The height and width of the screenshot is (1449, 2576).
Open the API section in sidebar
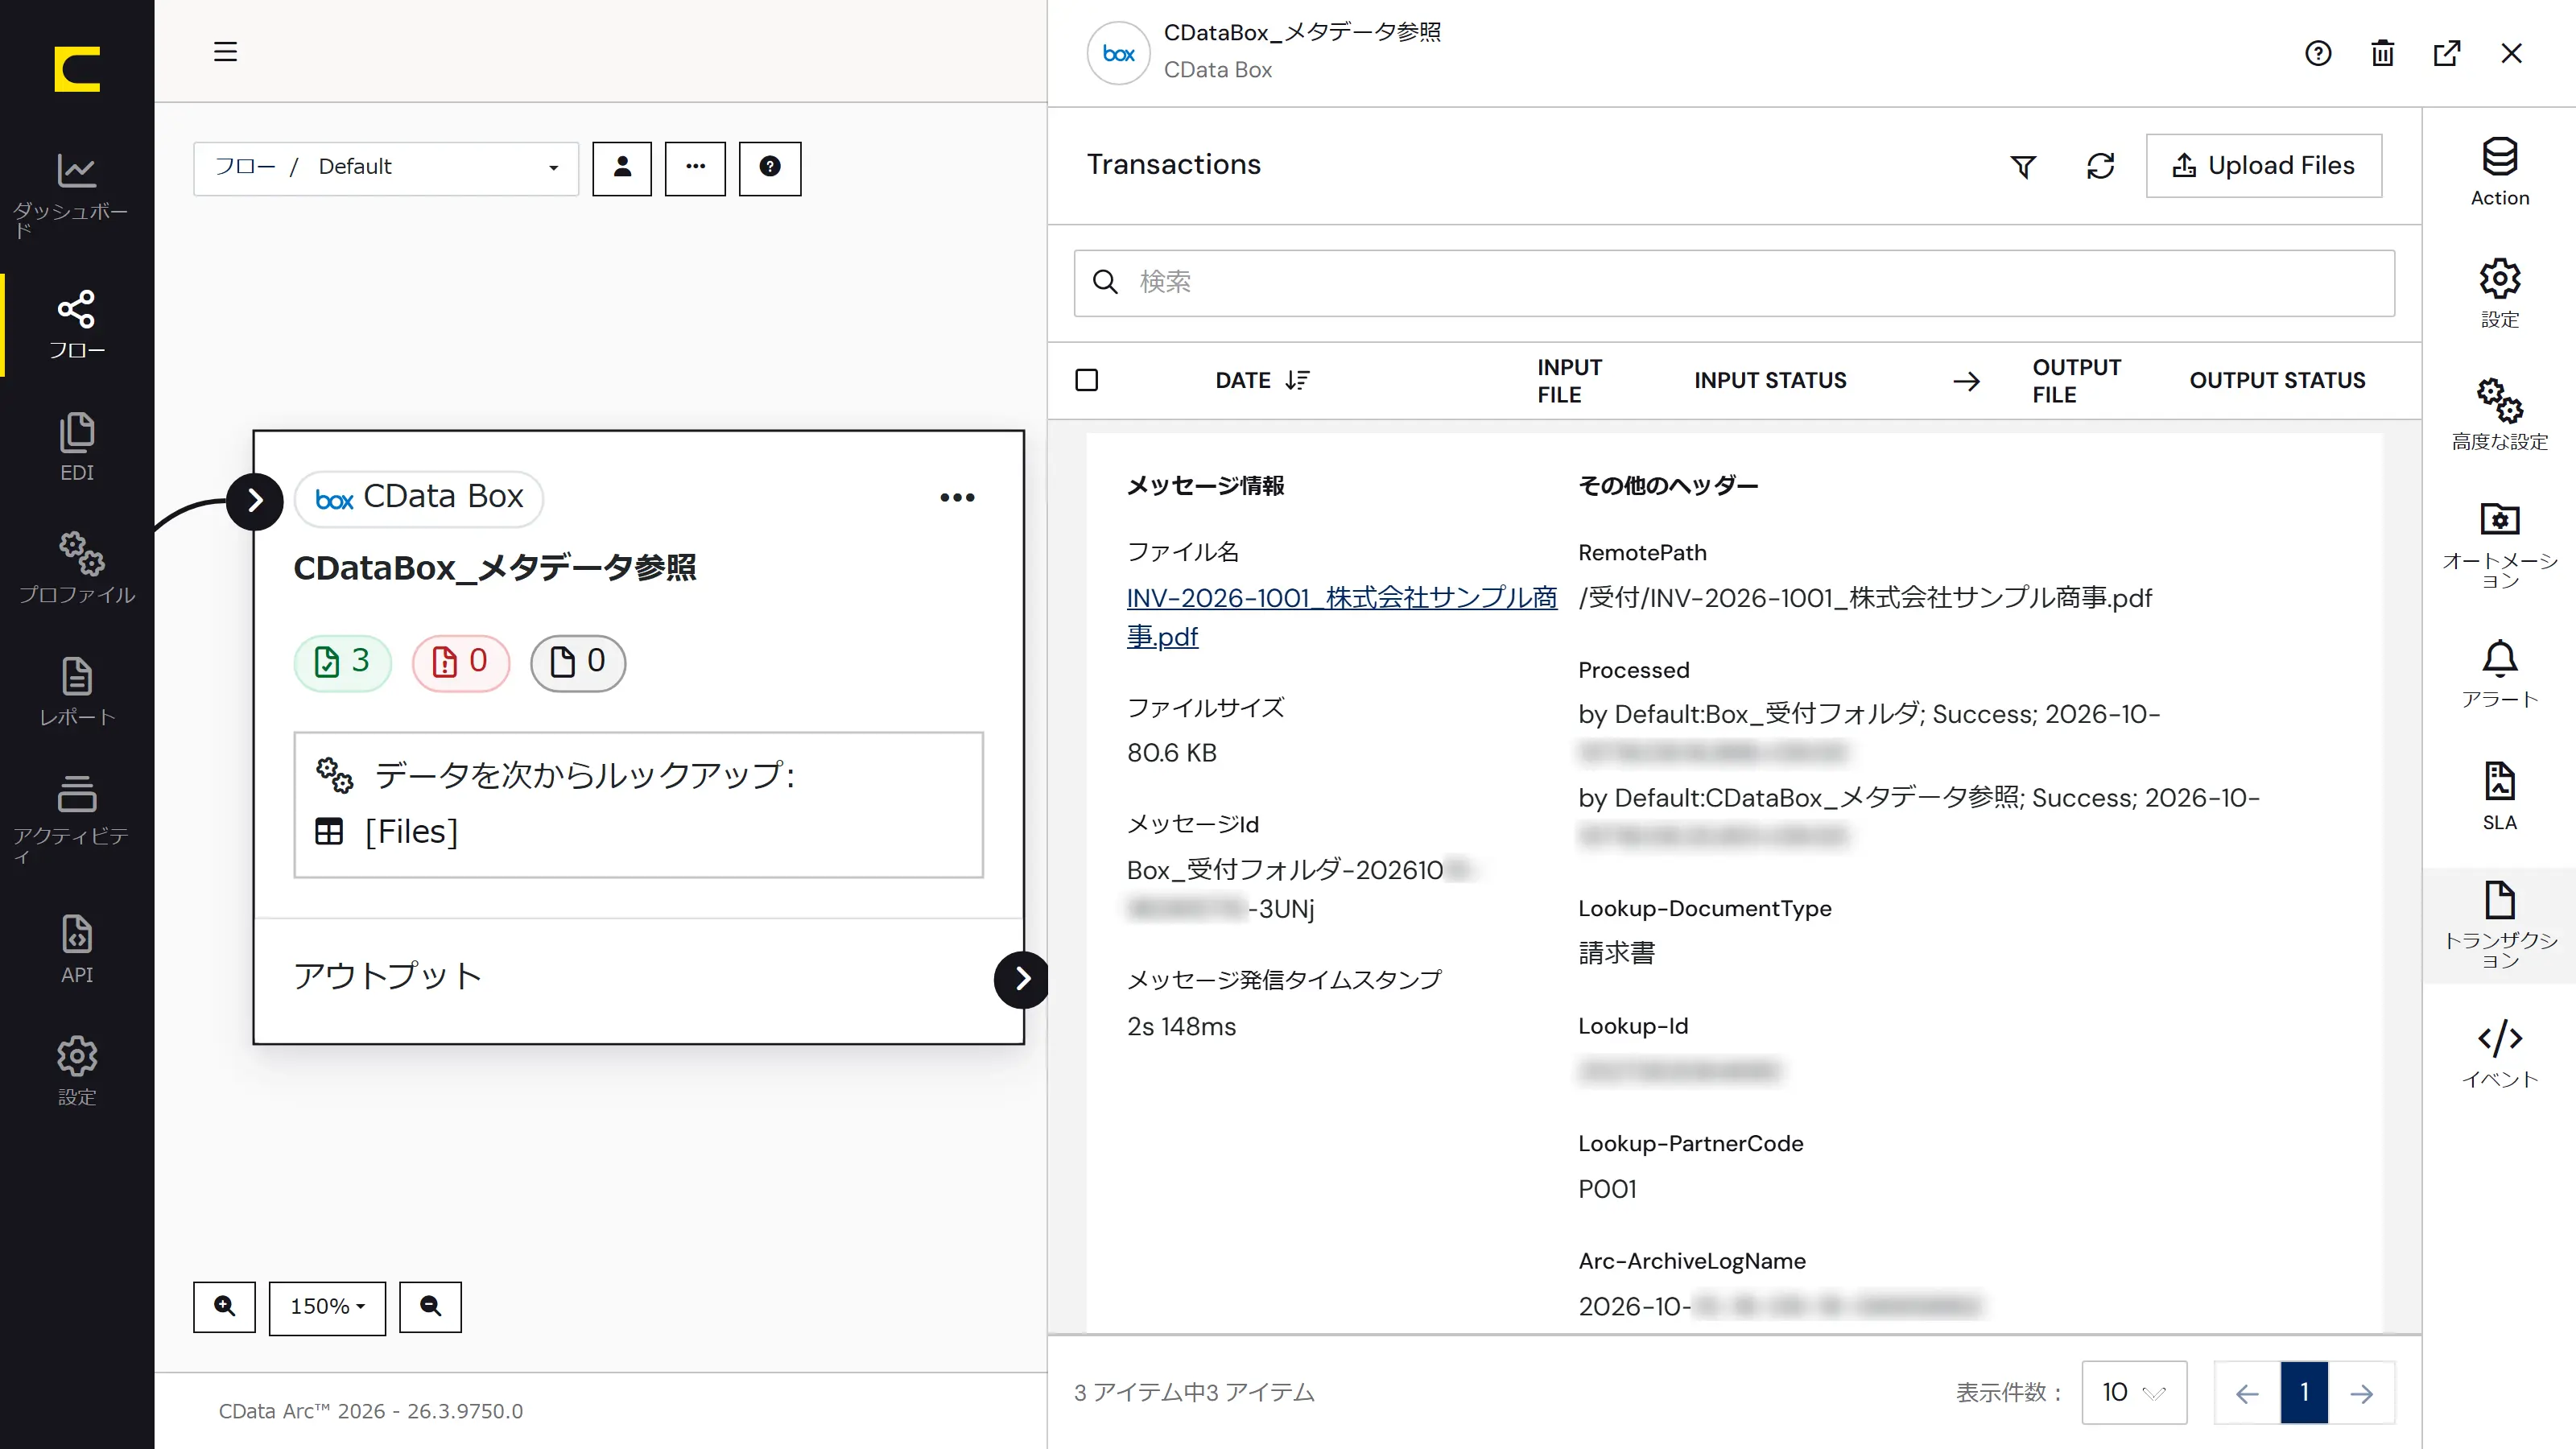(x=76, y=949)
